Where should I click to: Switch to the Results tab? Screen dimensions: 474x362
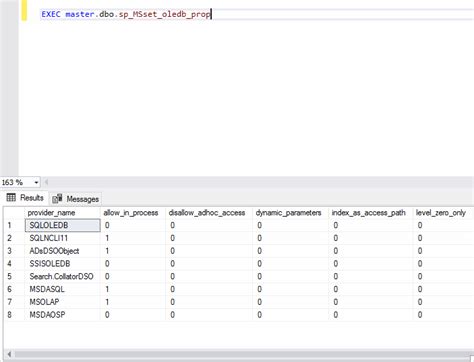(x=25, y=198)
